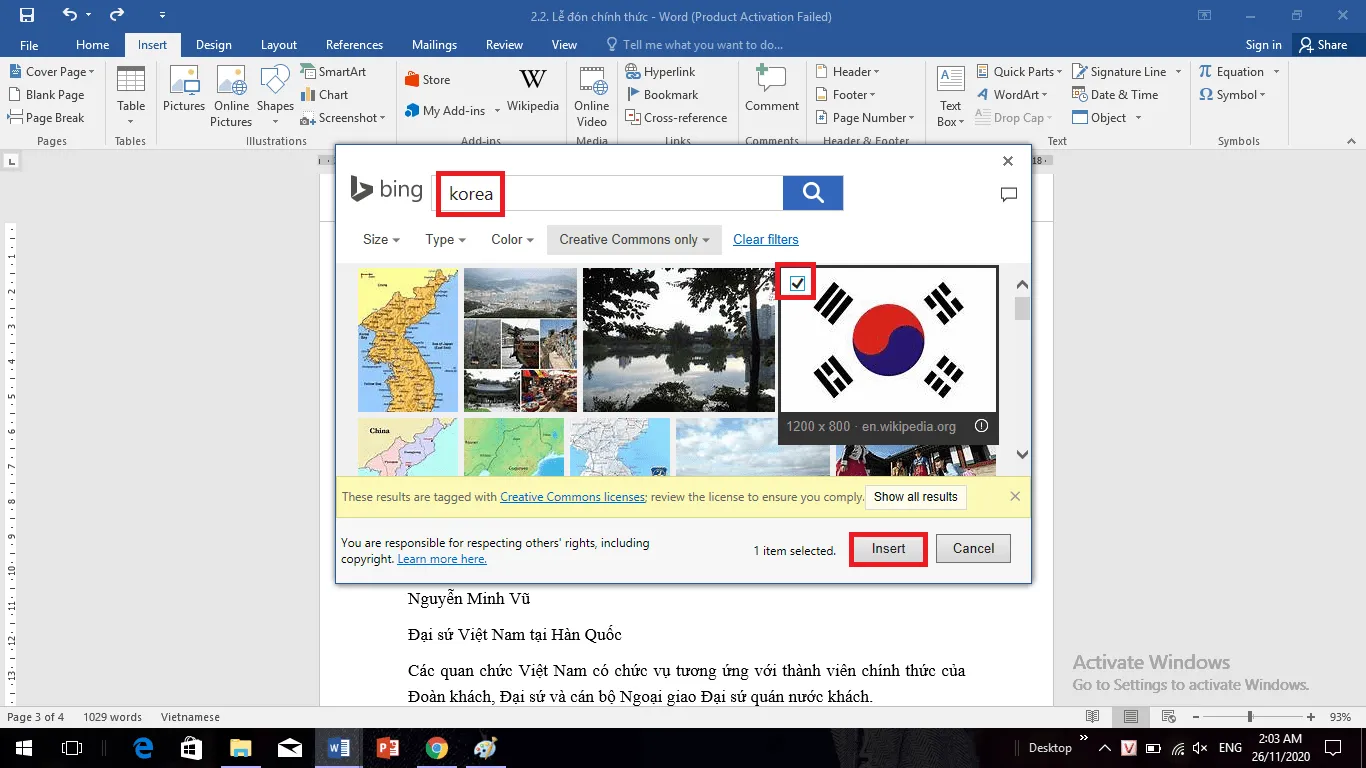The width and height of the screenshot is (1366, 768).
Task: Click Show all results button
Action: point(916,497)
